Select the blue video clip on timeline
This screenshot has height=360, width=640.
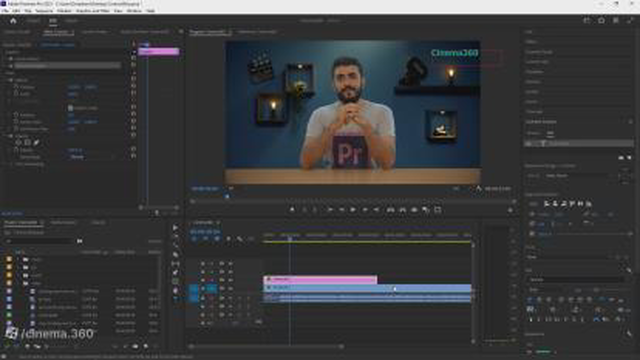pyautogui.click(x=367, y=288)
